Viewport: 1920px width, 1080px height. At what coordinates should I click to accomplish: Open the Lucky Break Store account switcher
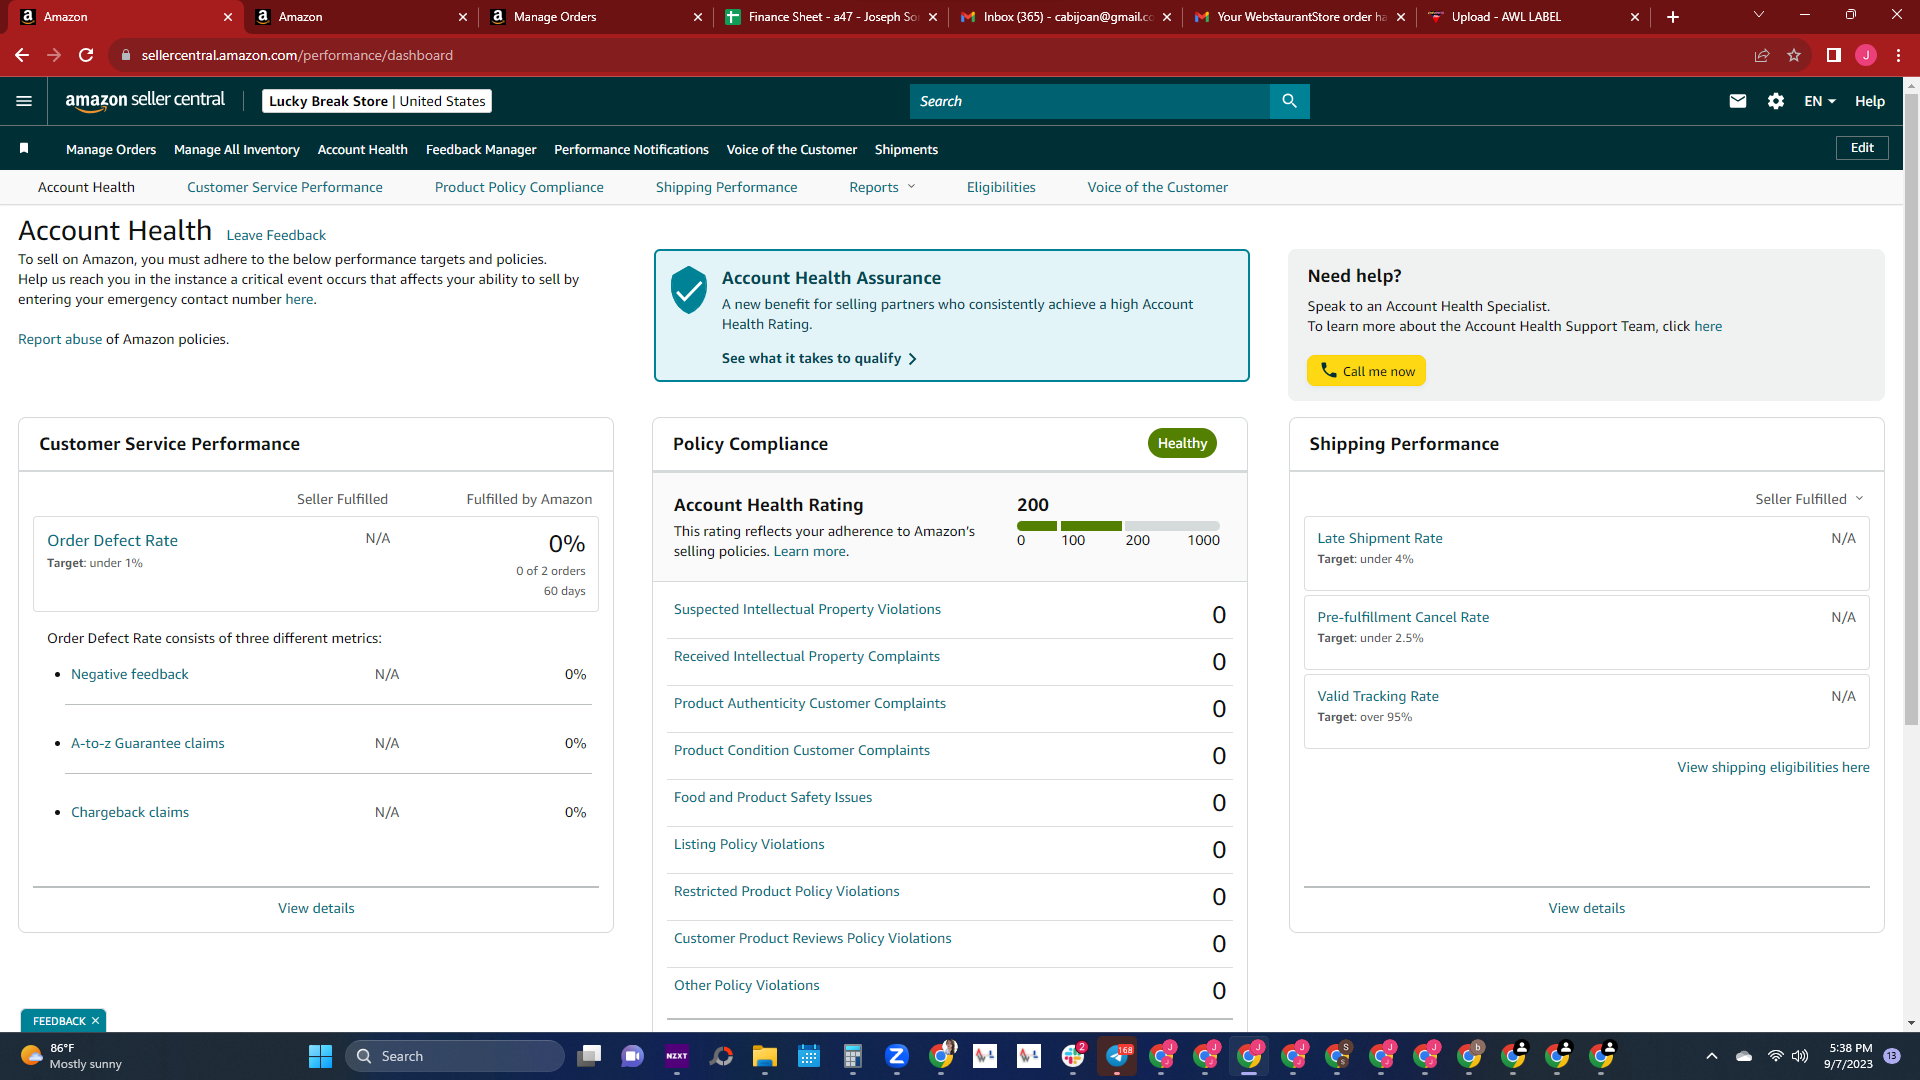(x=377, y=101)
